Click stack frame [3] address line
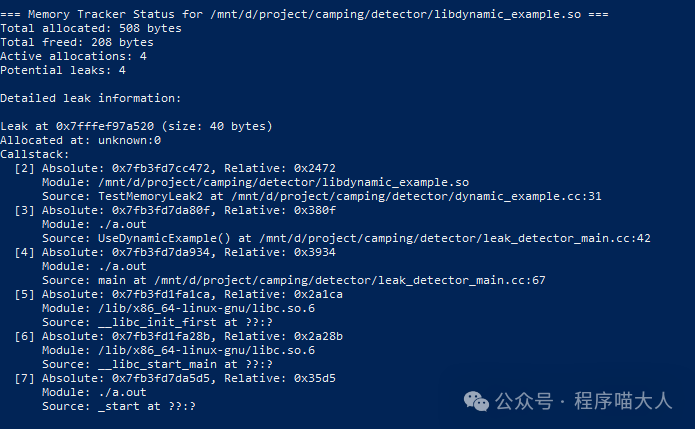The height and width of the screenshot is (429, 695). [190, 211]
